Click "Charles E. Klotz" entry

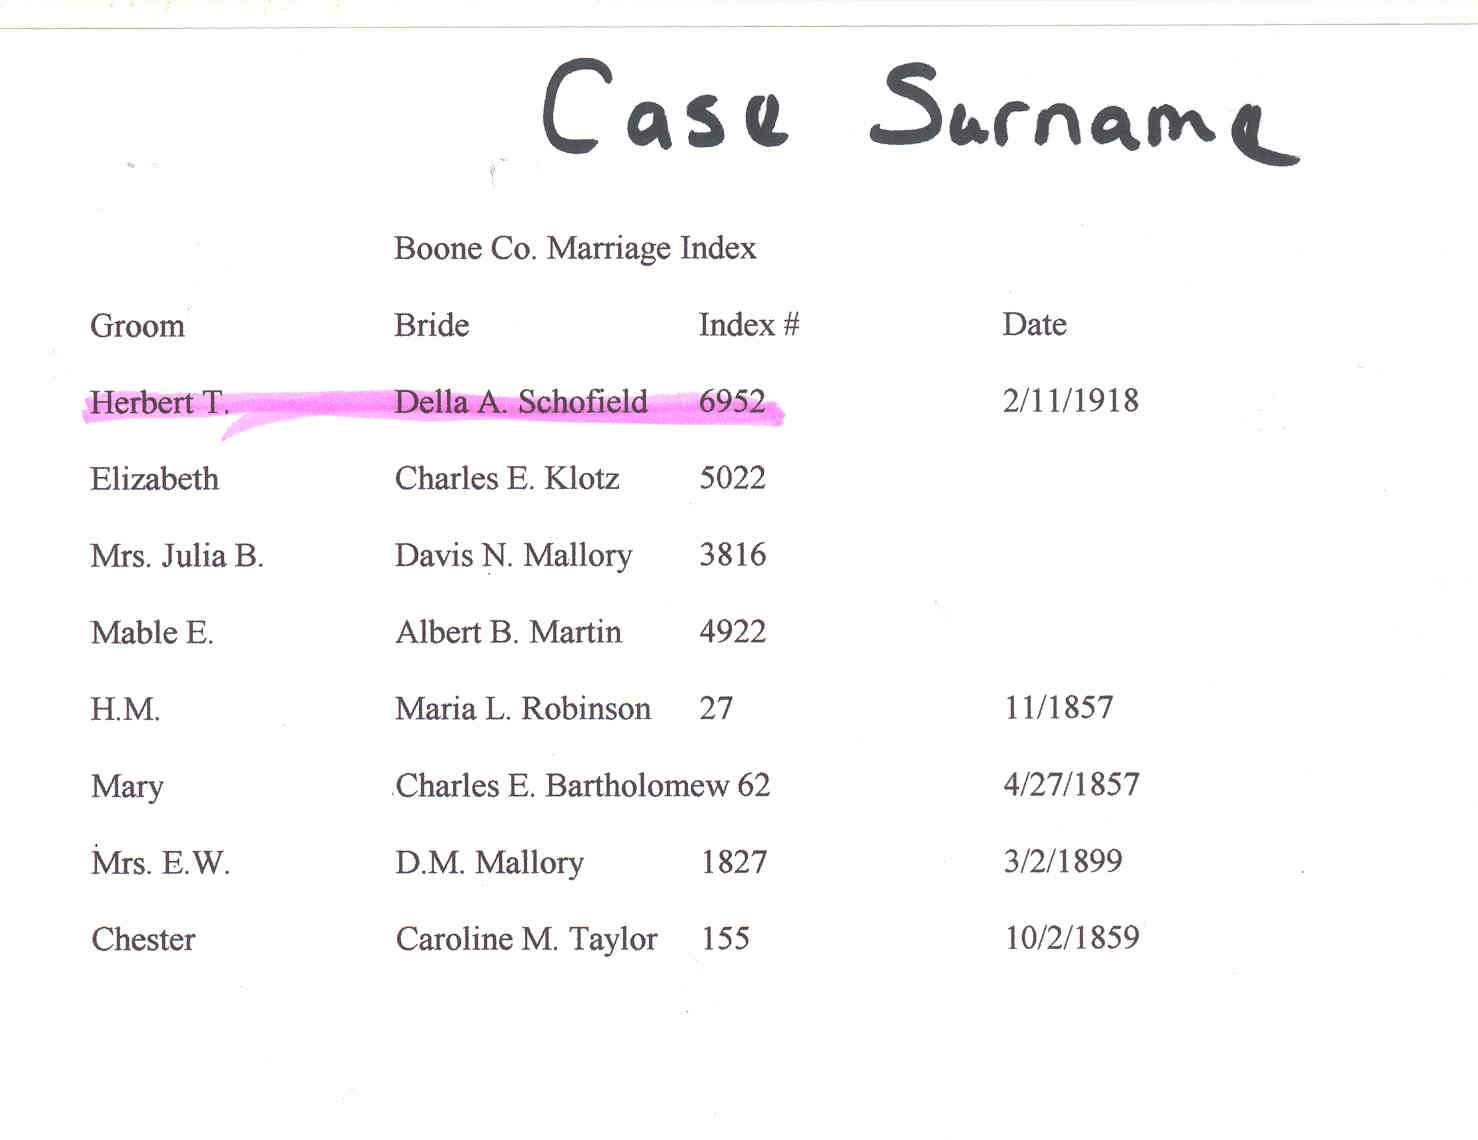(x=507, y=479)
